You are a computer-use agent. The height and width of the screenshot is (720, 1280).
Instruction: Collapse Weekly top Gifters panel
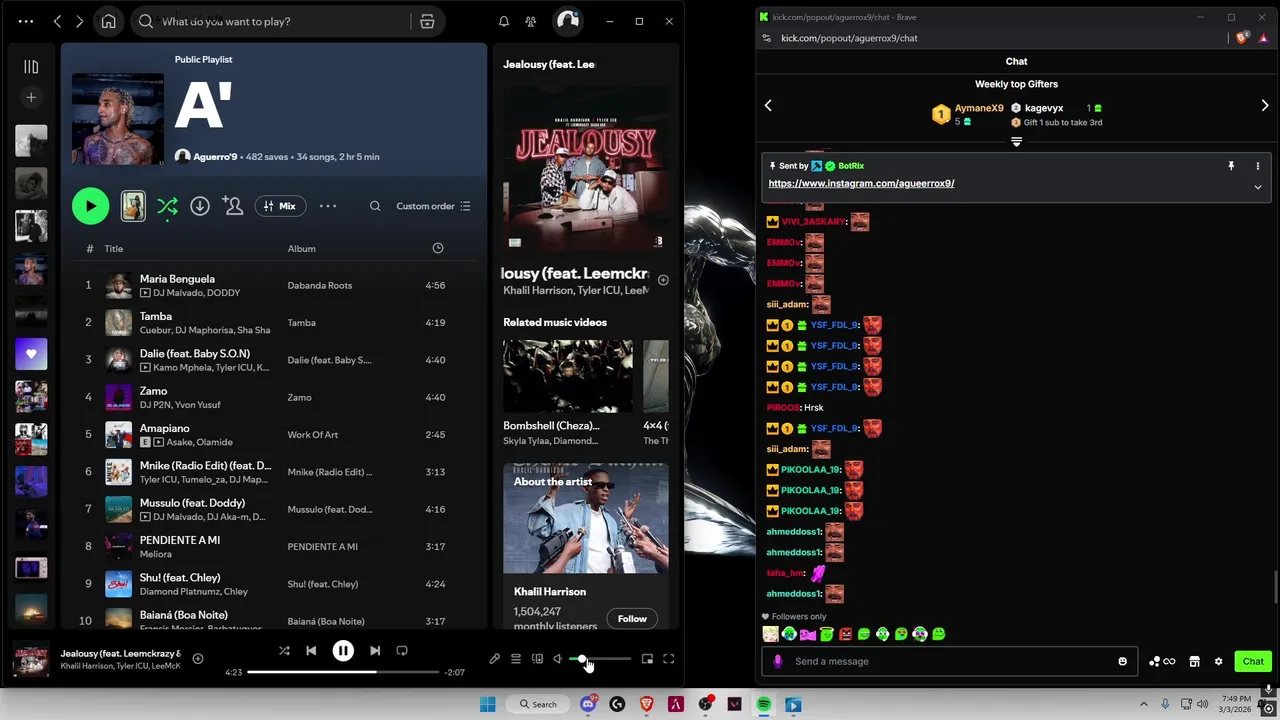coord(1016,142)
